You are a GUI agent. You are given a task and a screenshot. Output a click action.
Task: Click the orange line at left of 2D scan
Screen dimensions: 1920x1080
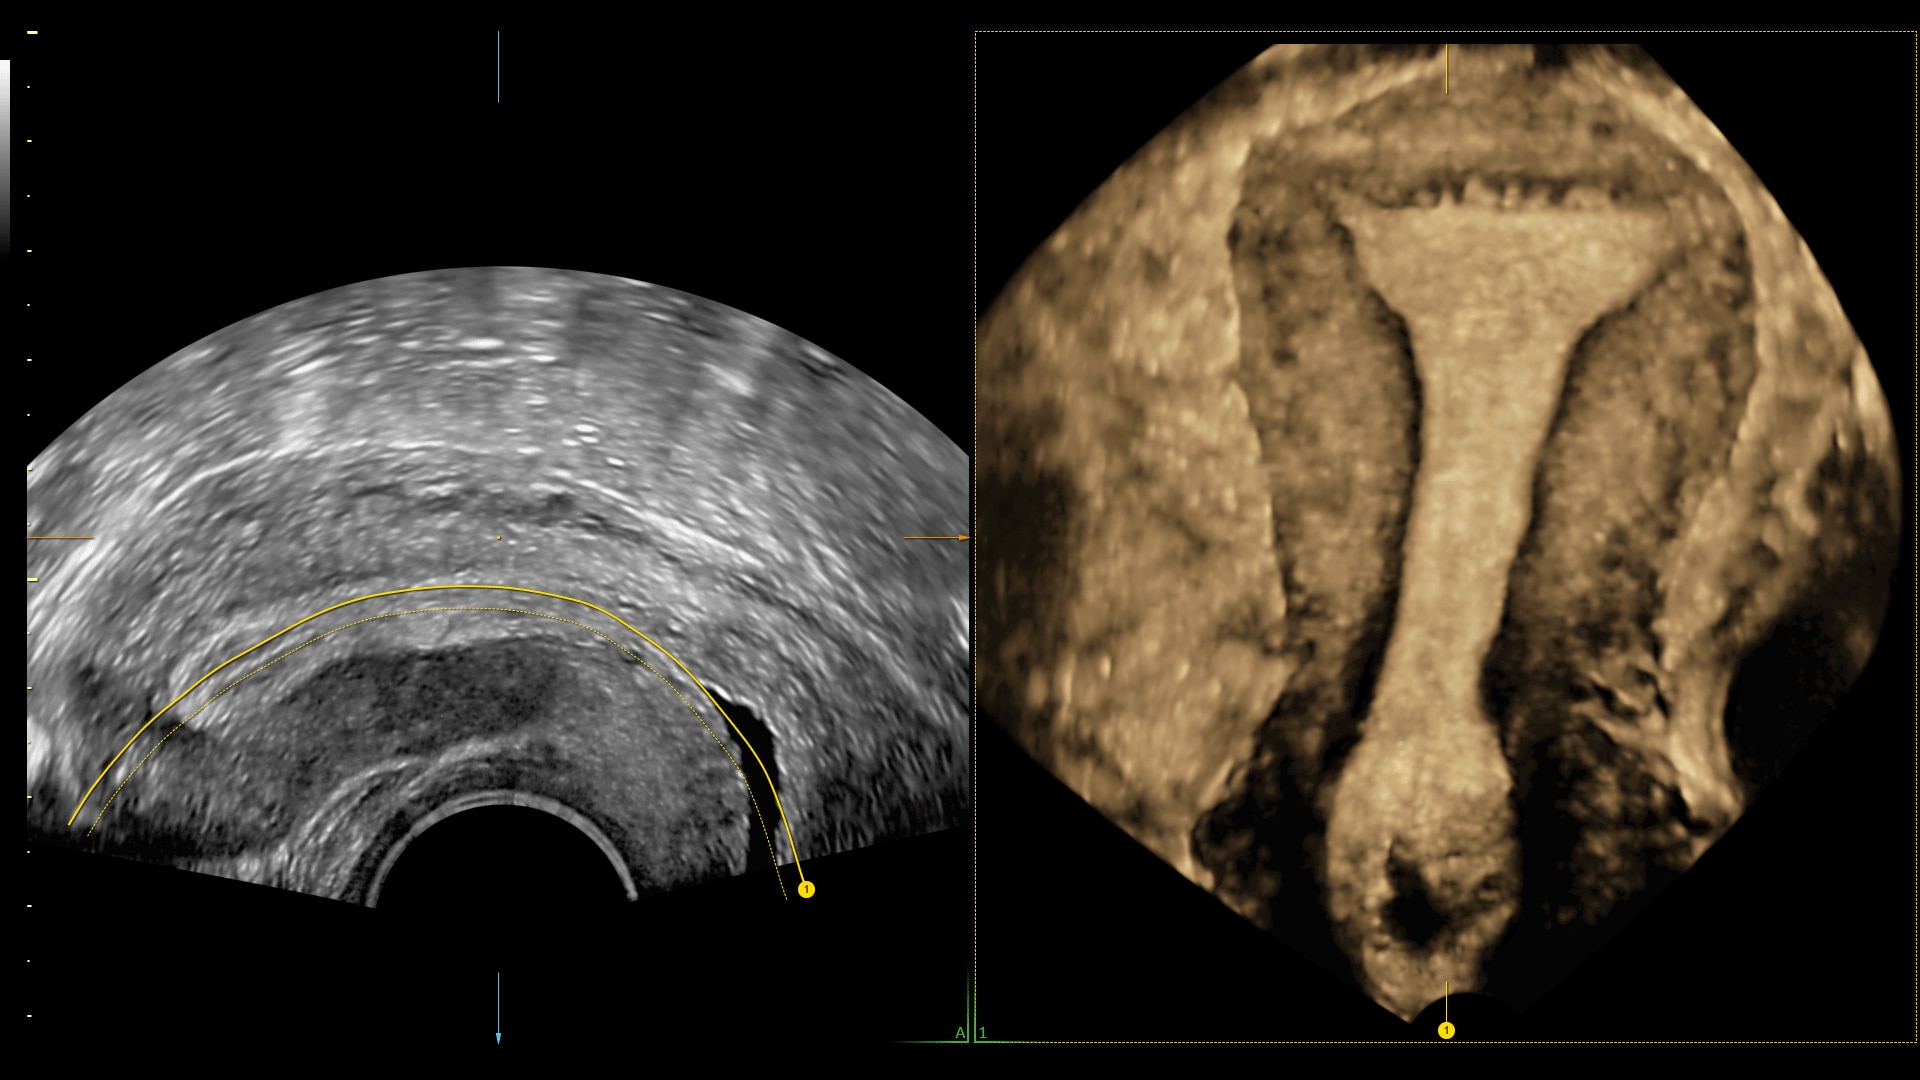click(x=60, y=538)
